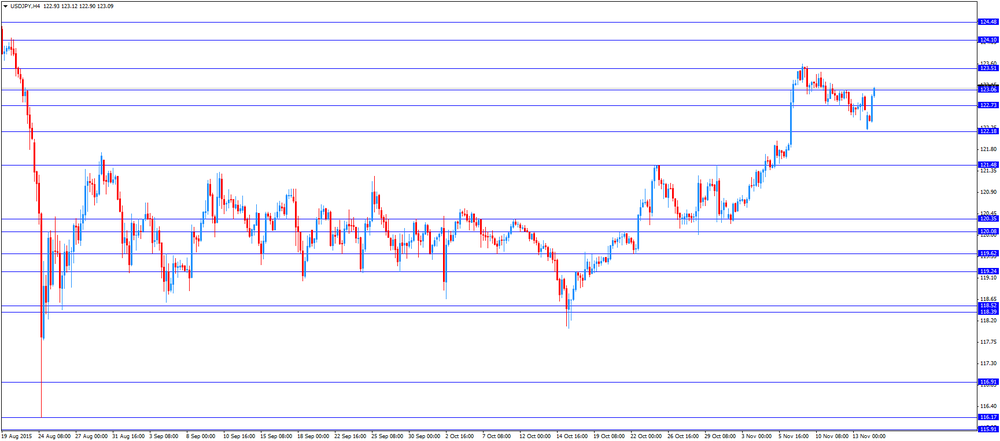Click the 10 Nov 08:00 time label
This screenshot has height=441, width=1000.
pos(832,437)
